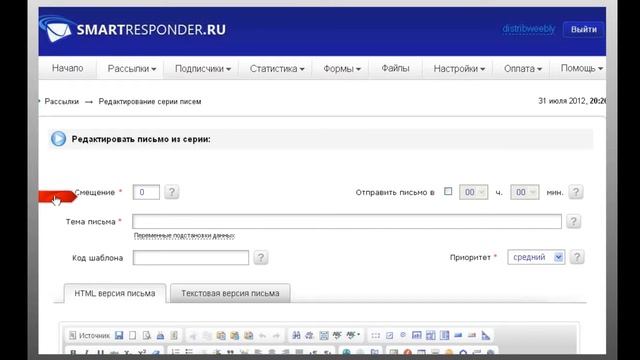This screenshot has height=360, width=640.
Task: Open the Приоритет средний dropdown
Action: [536, 257]
